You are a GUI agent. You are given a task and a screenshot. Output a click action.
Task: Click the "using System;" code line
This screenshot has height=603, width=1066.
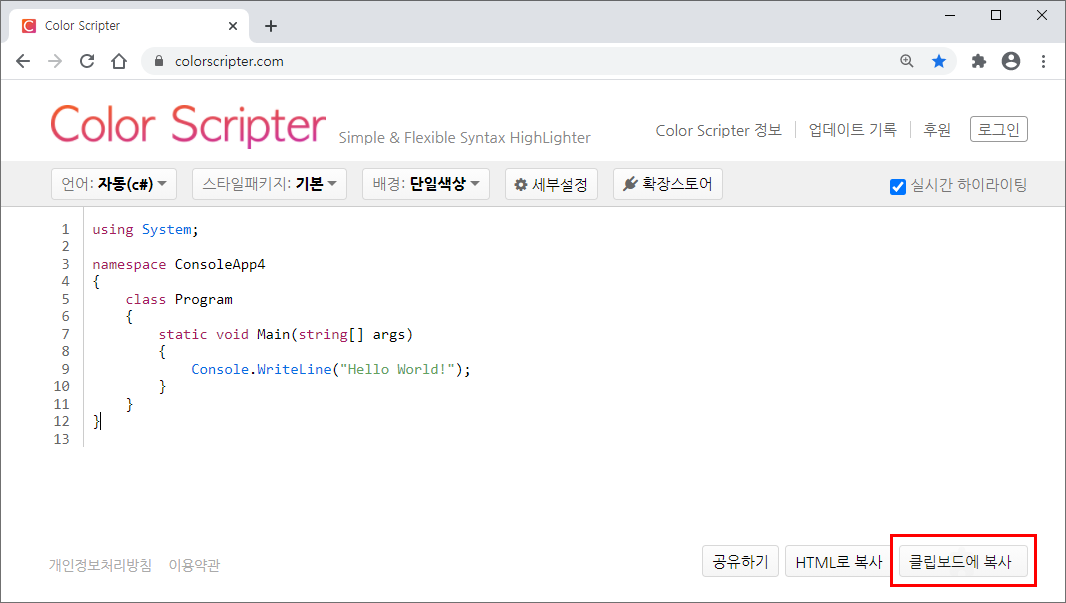click(x=145, y=230)
